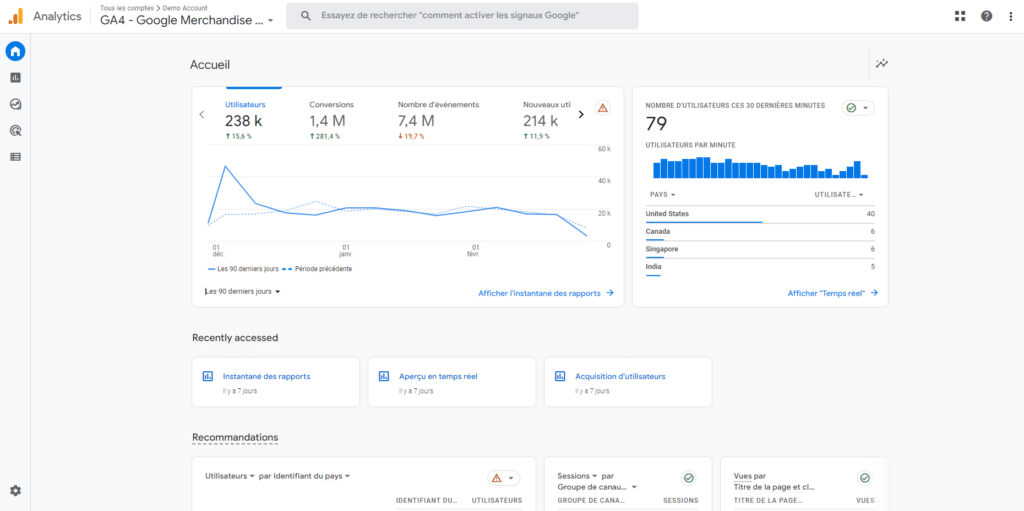The height and width of the screenshot is (511, 1024).
Task: Click green check icon on Sessions card
Action: 688,478
